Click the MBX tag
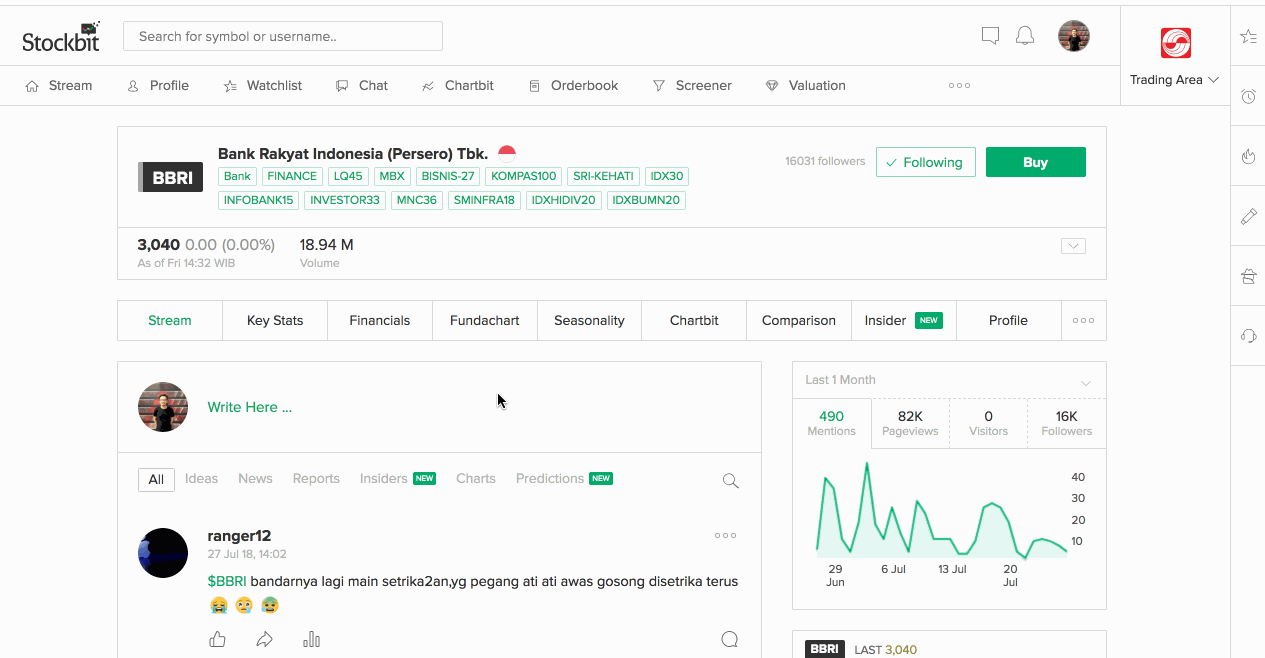Image resolution: width=1265 pixels, height=658 pixels. coord(392,176)
